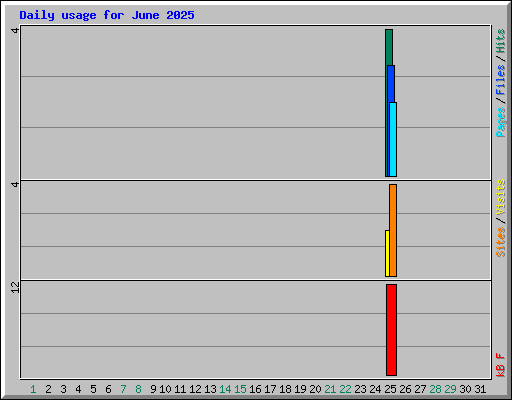Click the 'Files' legend label

(x=500, y=80)
